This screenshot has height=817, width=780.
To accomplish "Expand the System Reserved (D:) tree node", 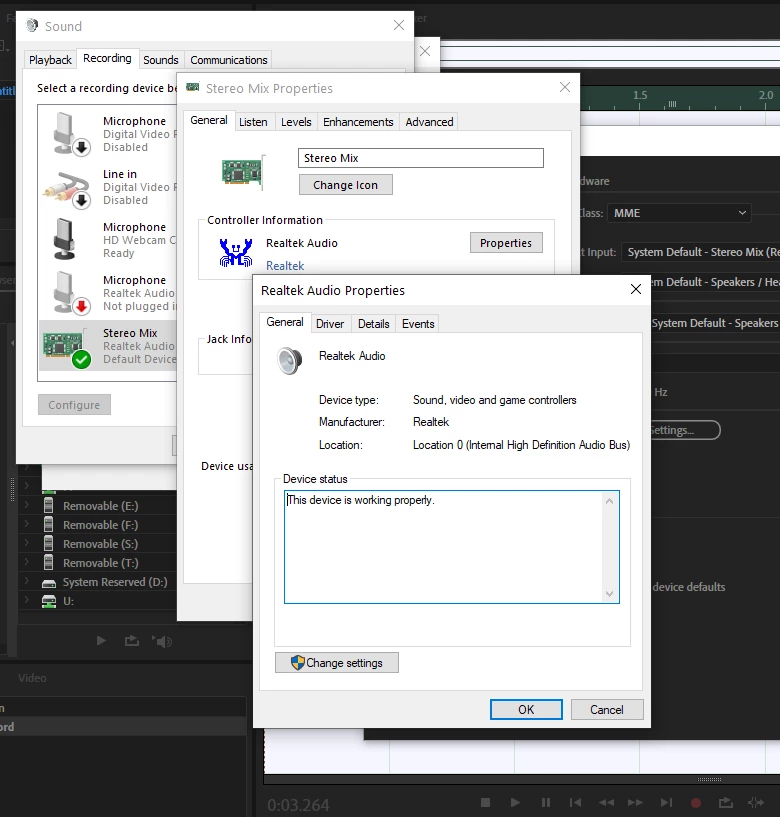I will 27,580.
